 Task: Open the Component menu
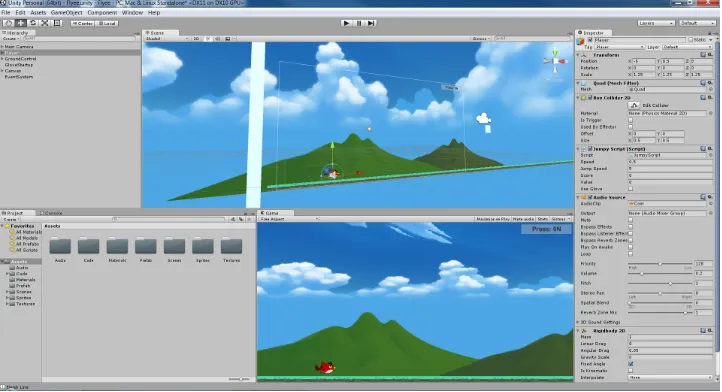click(102, 13)
